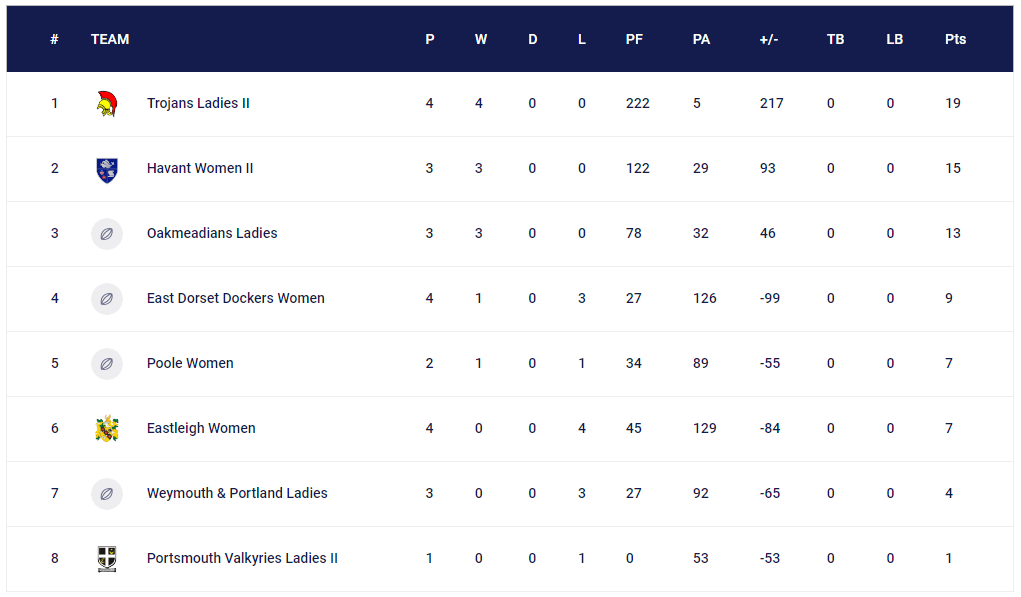
Task: Click the Trojans Ladies II helmet logo
Action: pyautogui.click(x=106, y=104)
